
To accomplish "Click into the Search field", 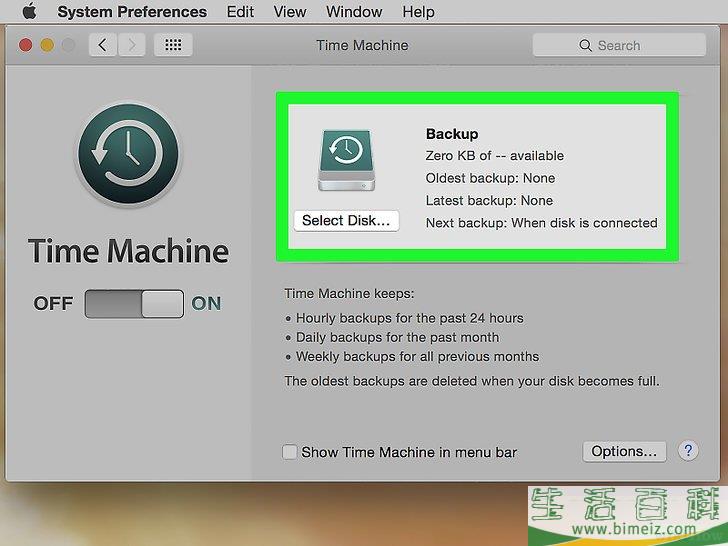I will [619, 45].
